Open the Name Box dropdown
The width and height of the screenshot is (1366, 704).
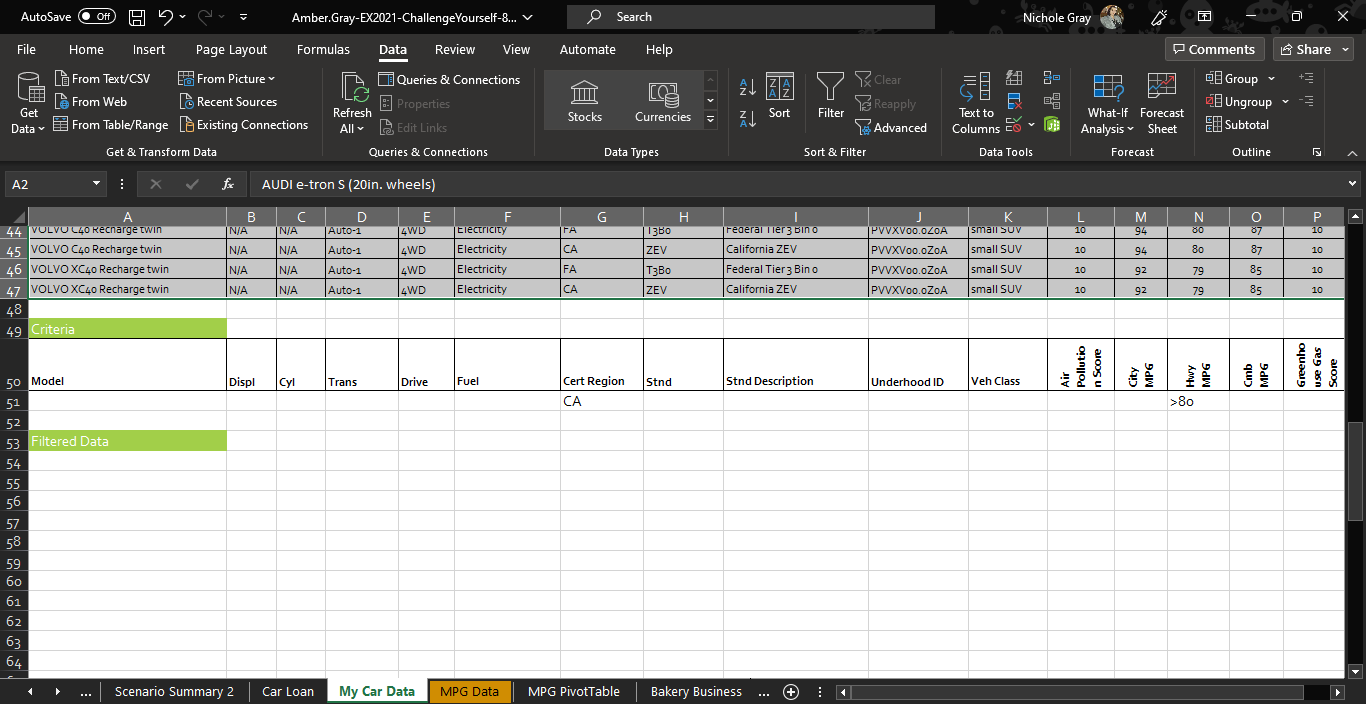pos(97,183)
